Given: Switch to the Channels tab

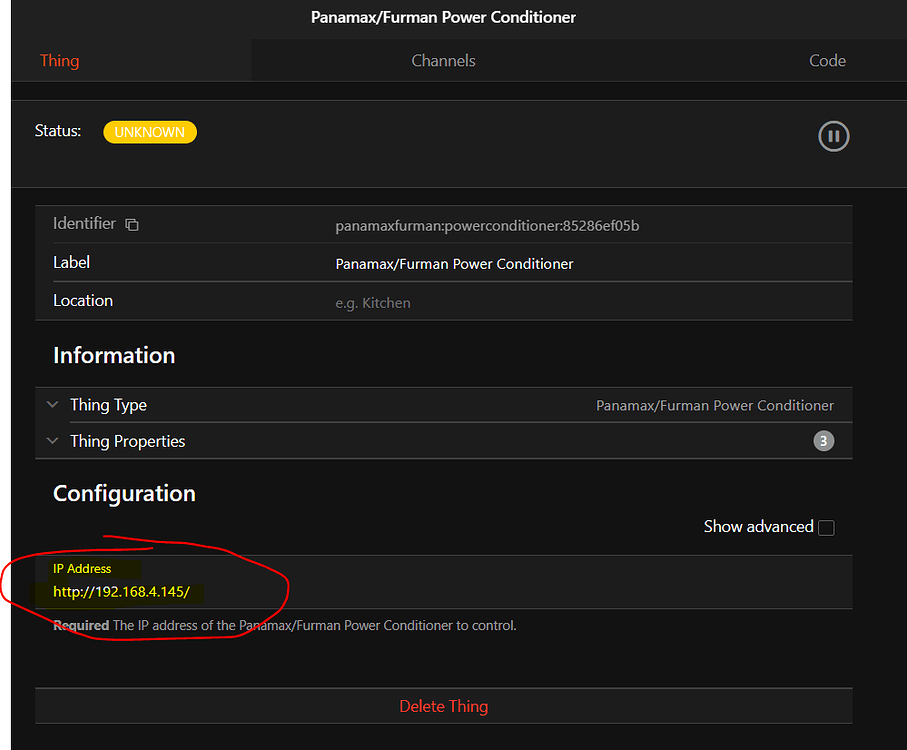Looking at the screenshot, I should [x=443, y=60].
